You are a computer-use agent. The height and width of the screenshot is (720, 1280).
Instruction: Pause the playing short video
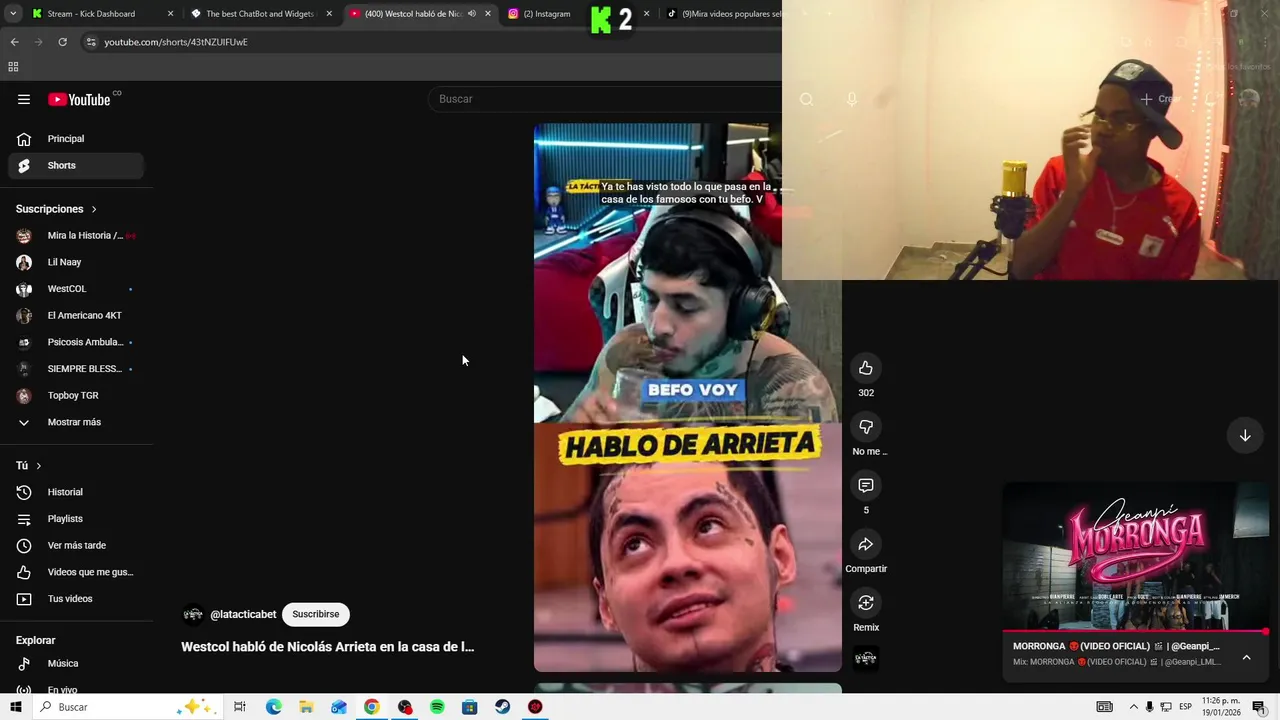tap(687, 398)
